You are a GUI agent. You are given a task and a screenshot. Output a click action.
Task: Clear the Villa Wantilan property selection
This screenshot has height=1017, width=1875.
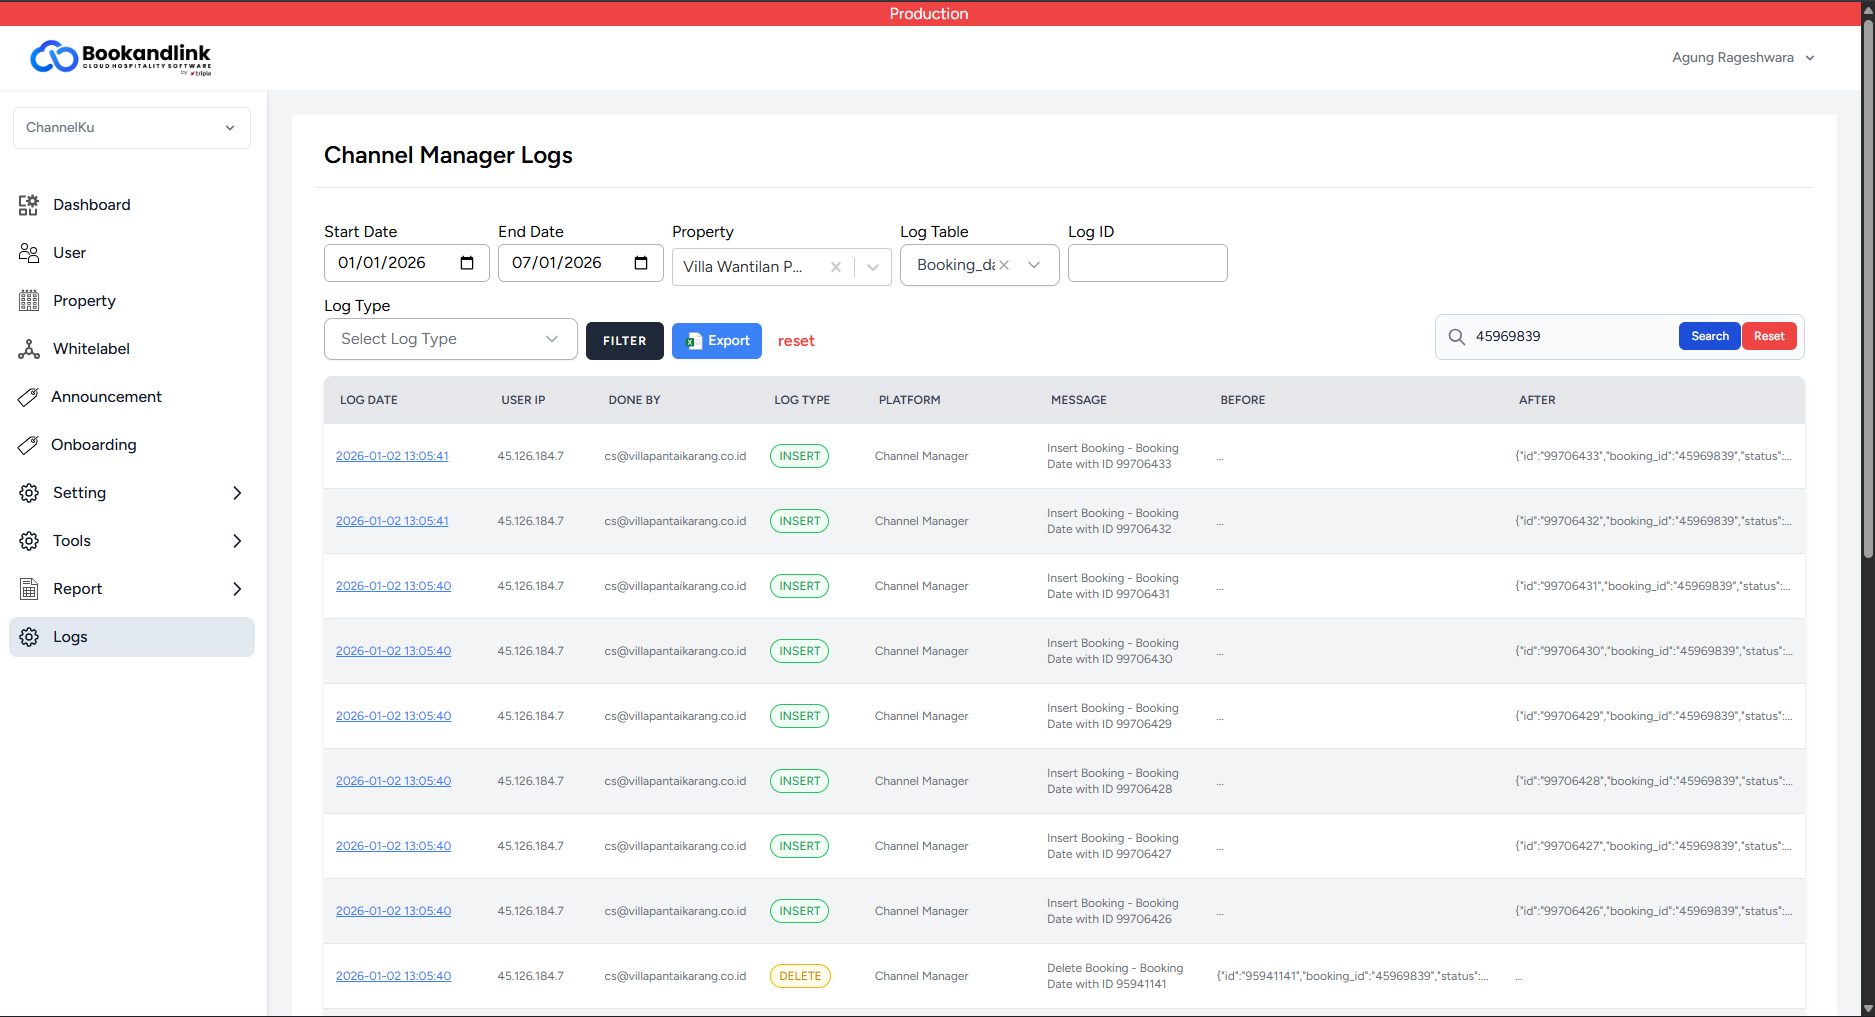click(x=836, y=267)
